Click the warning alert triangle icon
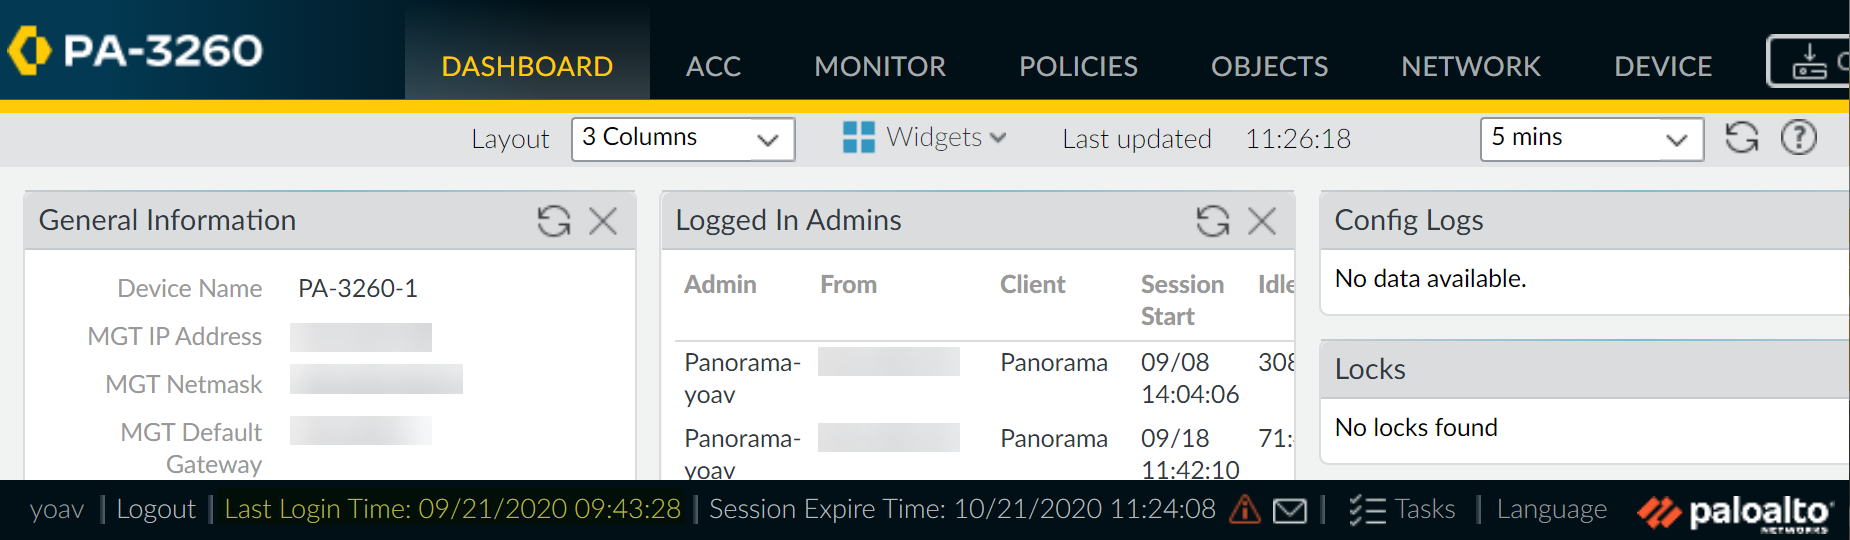Screen dimensions: 1850x540 (x=1245, y=510)
